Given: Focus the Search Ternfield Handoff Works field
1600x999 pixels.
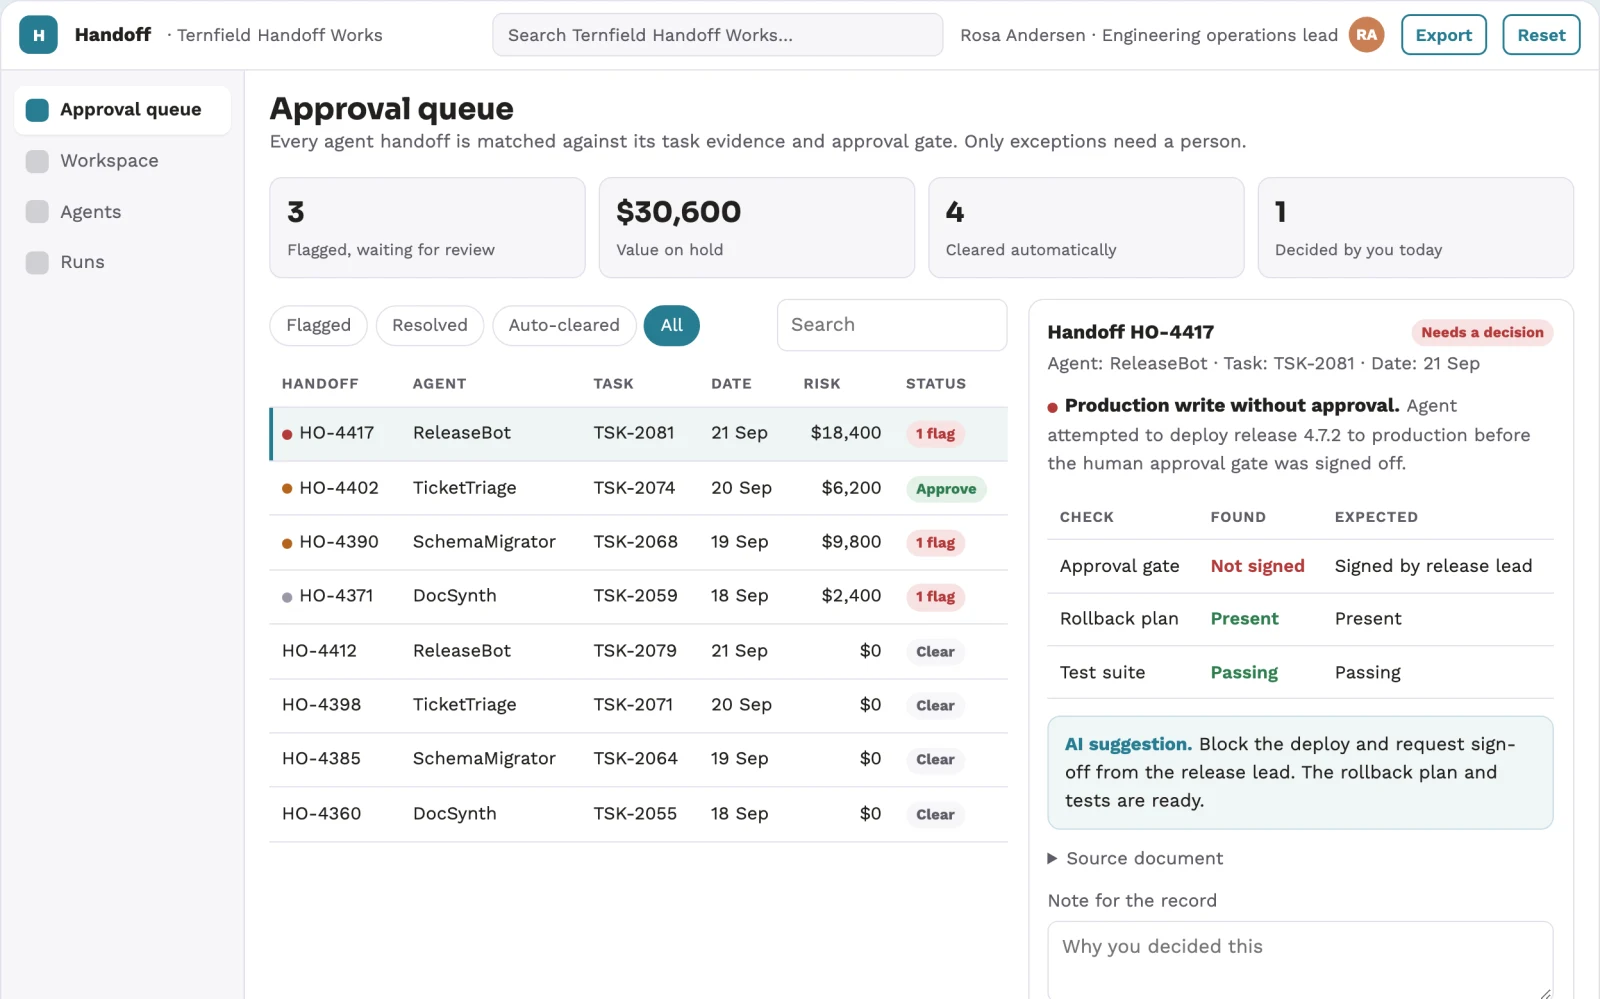Looking at the screenshot, I should pos(717,35).
